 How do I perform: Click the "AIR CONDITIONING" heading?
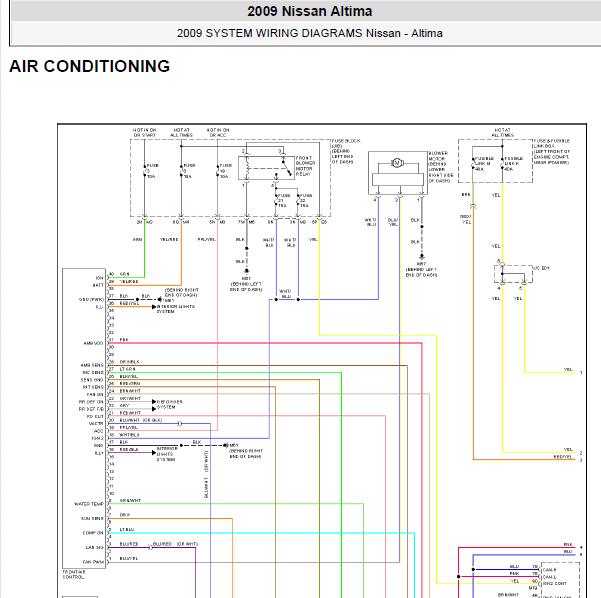point(90,66)
